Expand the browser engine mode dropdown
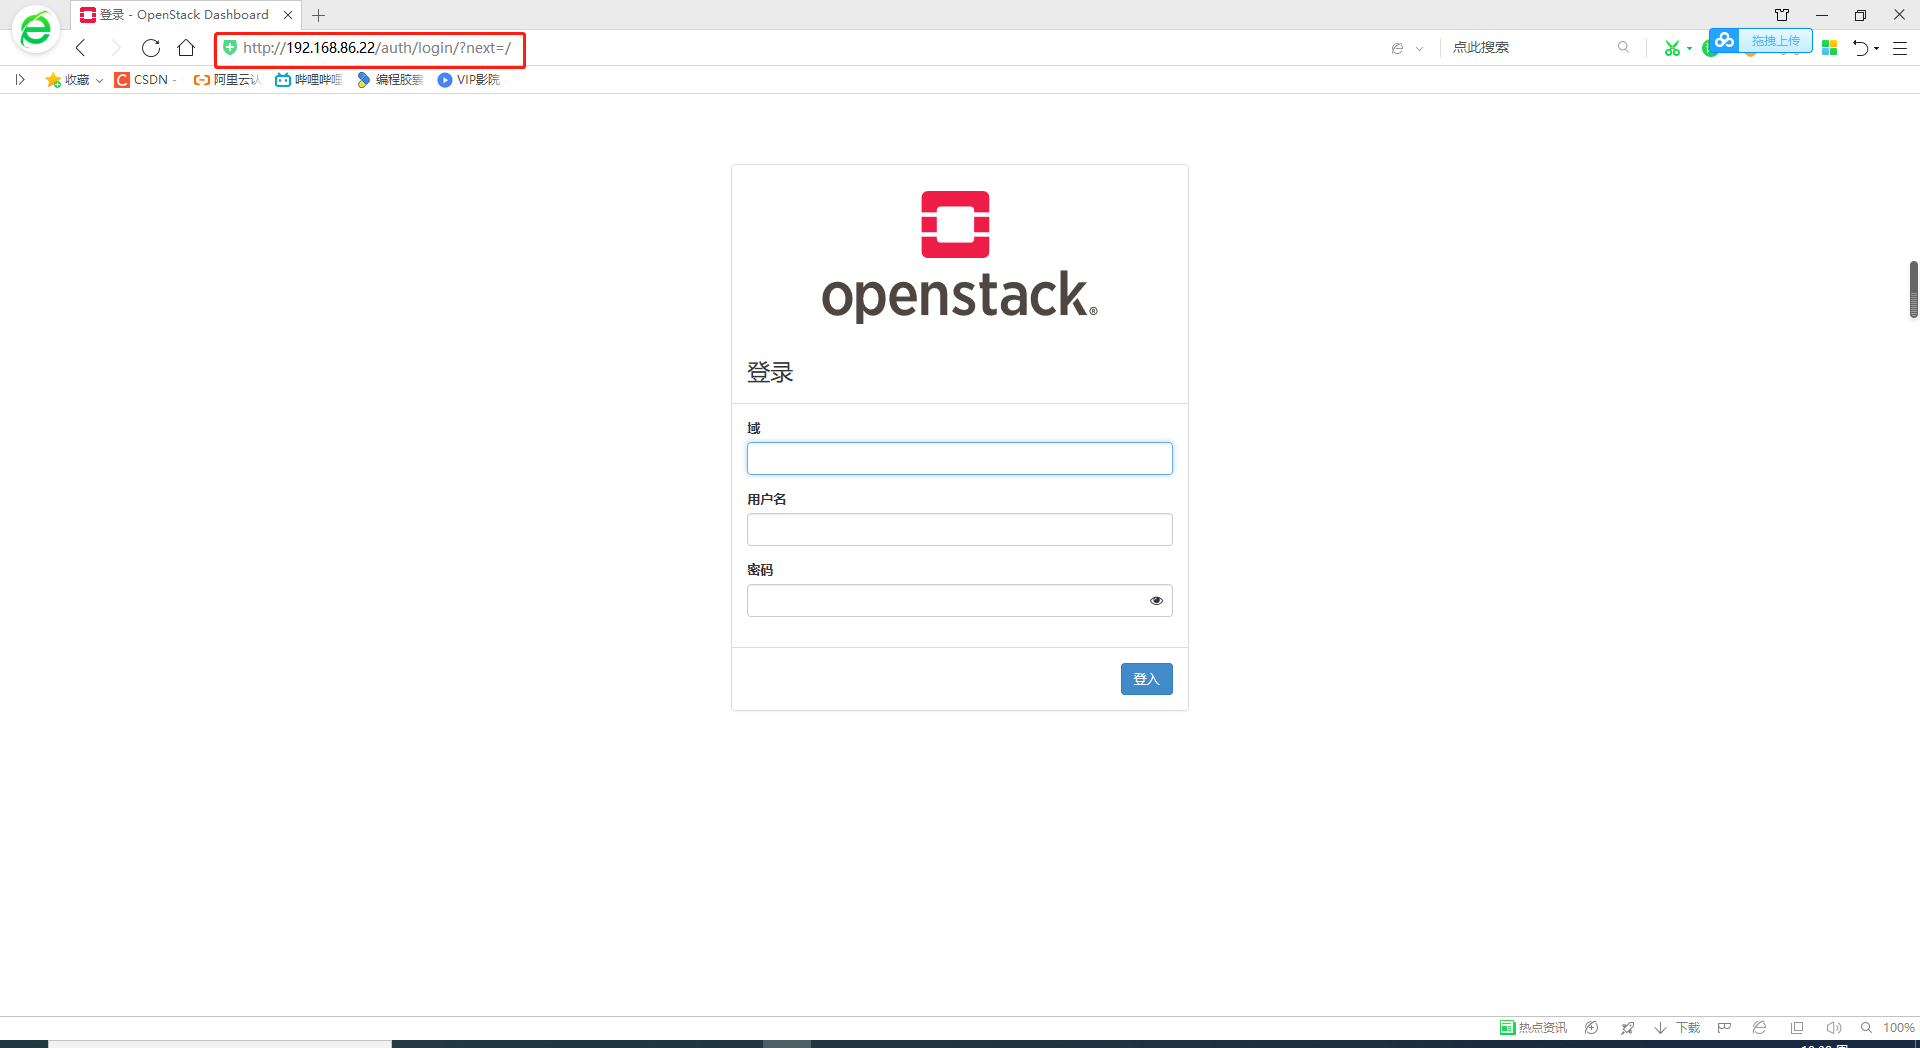1920x1048 pixels. click(1419, 49)
